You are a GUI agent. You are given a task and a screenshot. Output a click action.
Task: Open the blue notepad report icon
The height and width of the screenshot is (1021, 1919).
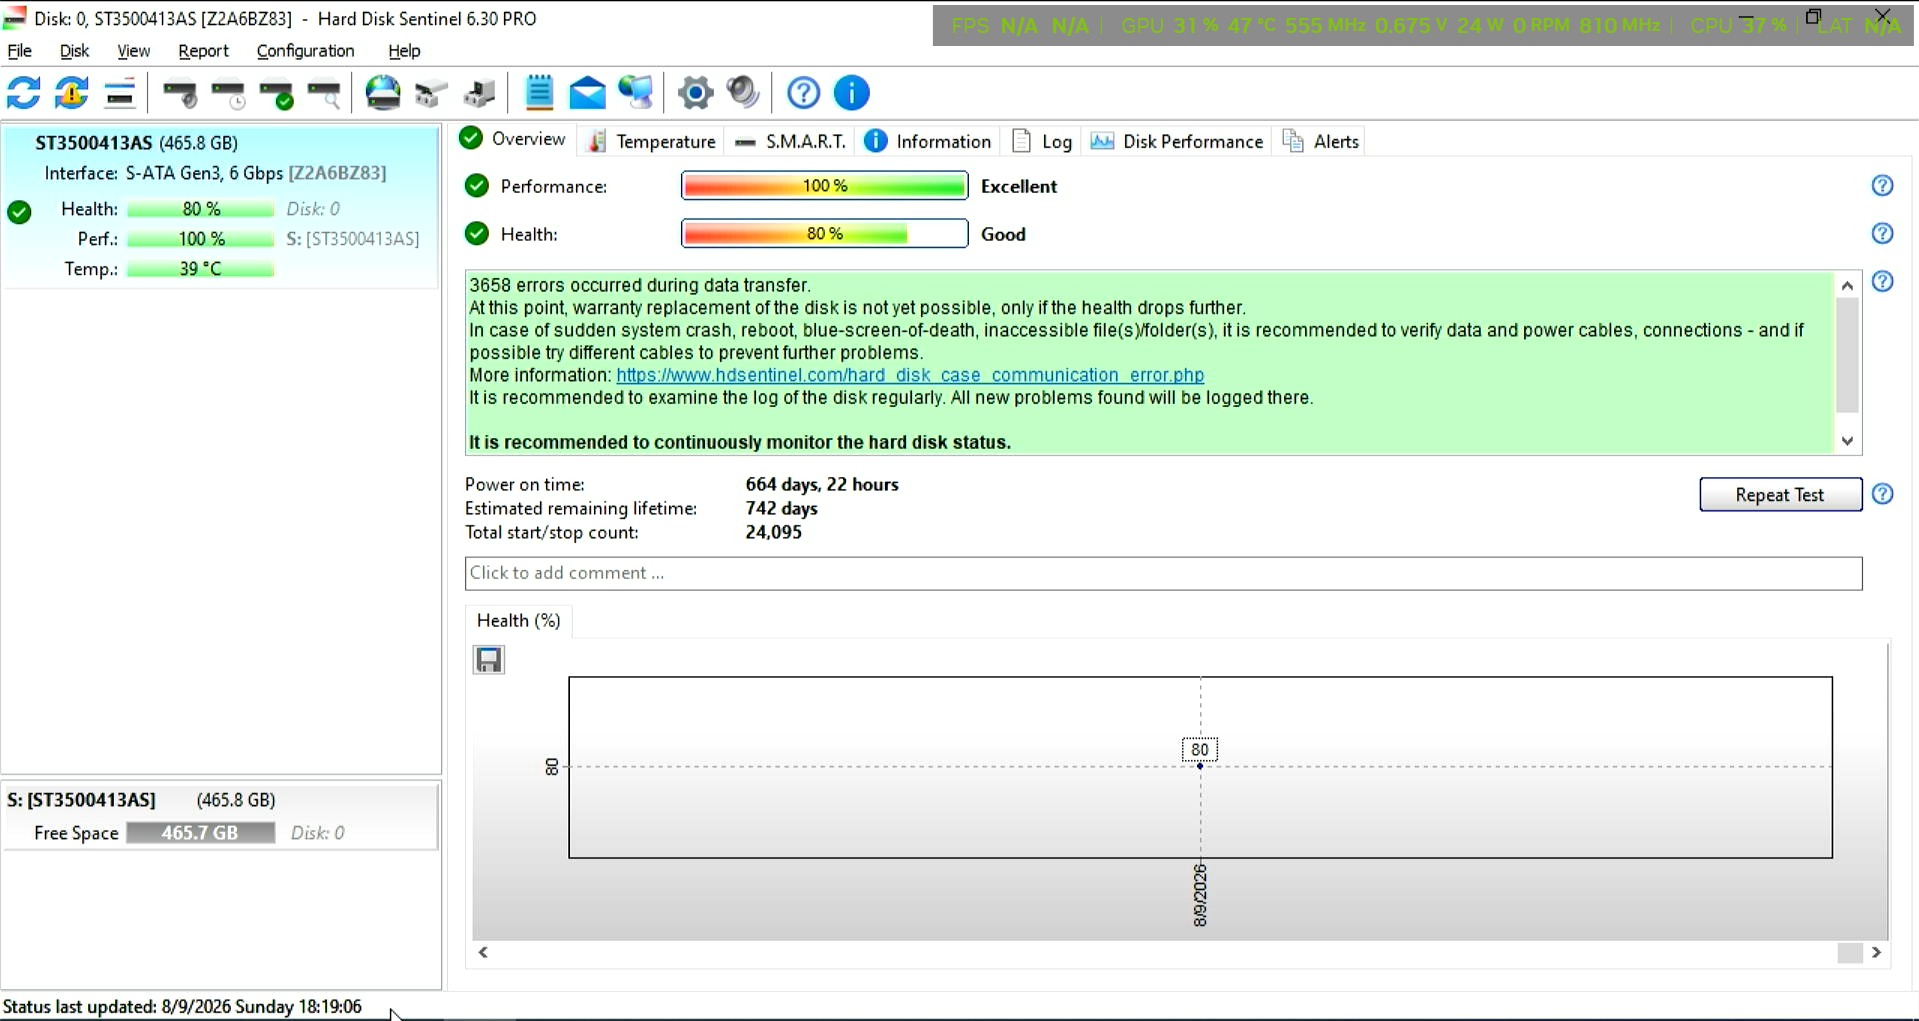click(539, 93)
